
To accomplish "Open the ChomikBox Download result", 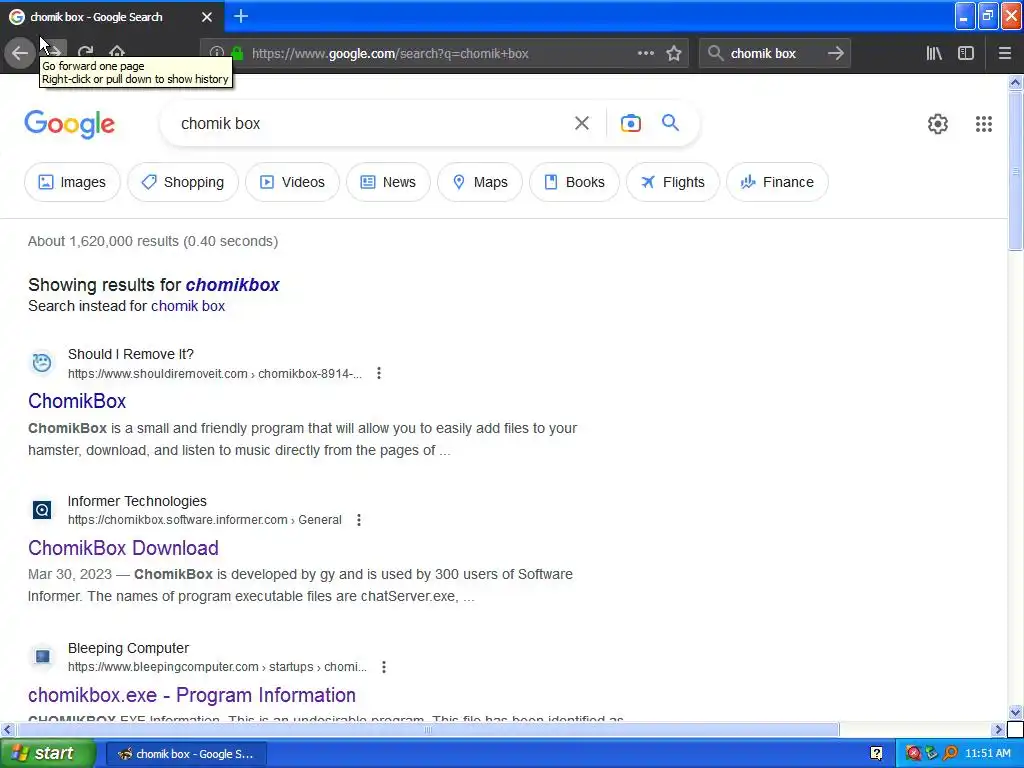I will click(x=123, y=548).
